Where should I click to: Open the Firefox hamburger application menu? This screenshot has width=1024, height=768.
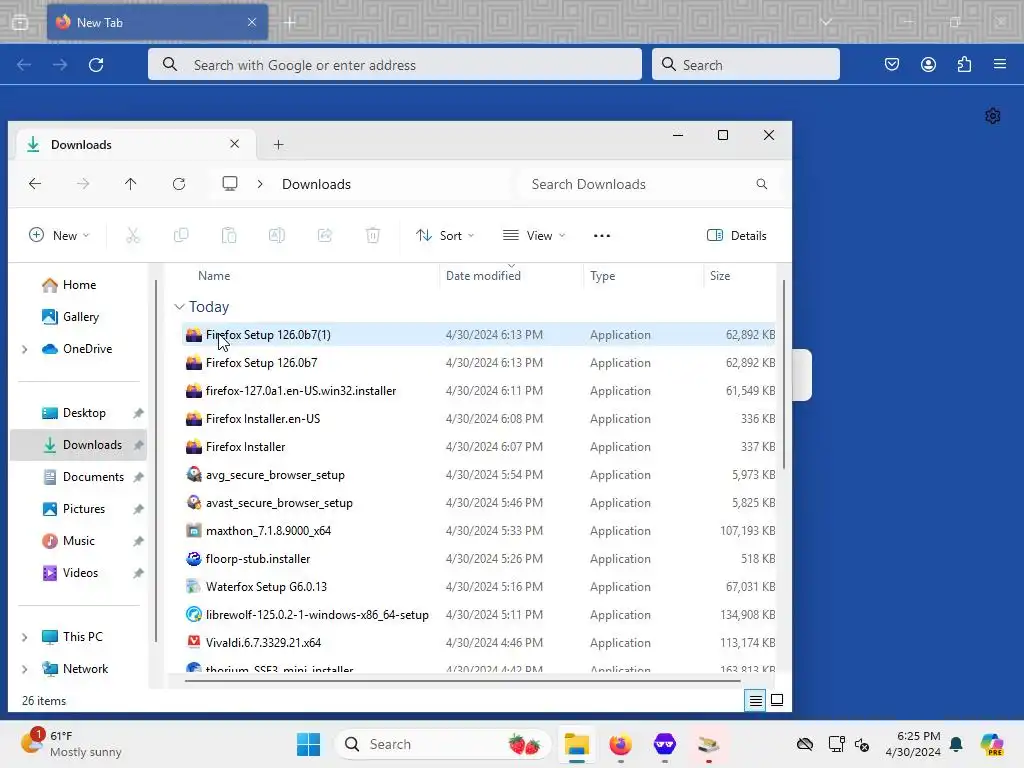tap(1000, 64)
